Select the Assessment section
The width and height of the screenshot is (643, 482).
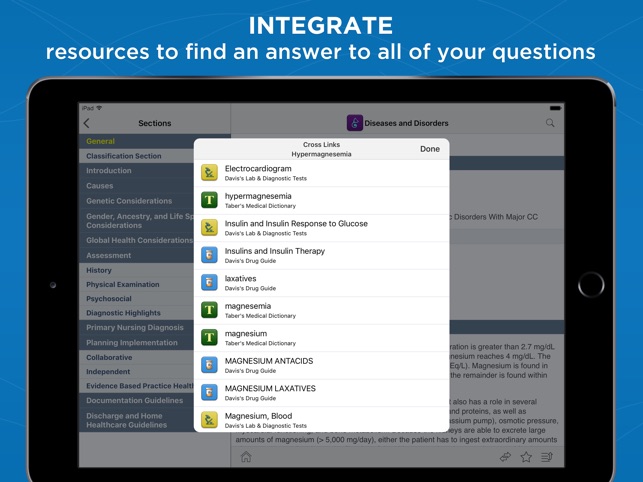pyautogui.click(x=137, y=256)
